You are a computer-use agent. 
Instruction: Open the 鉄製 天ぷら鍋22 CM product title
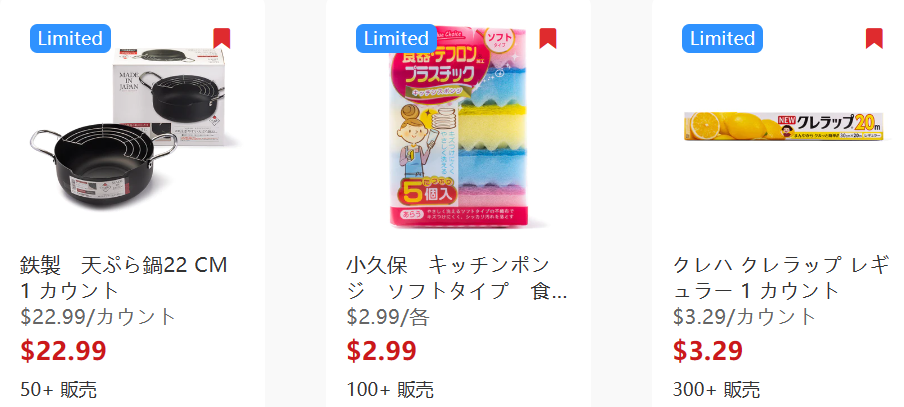click(124, 278)
